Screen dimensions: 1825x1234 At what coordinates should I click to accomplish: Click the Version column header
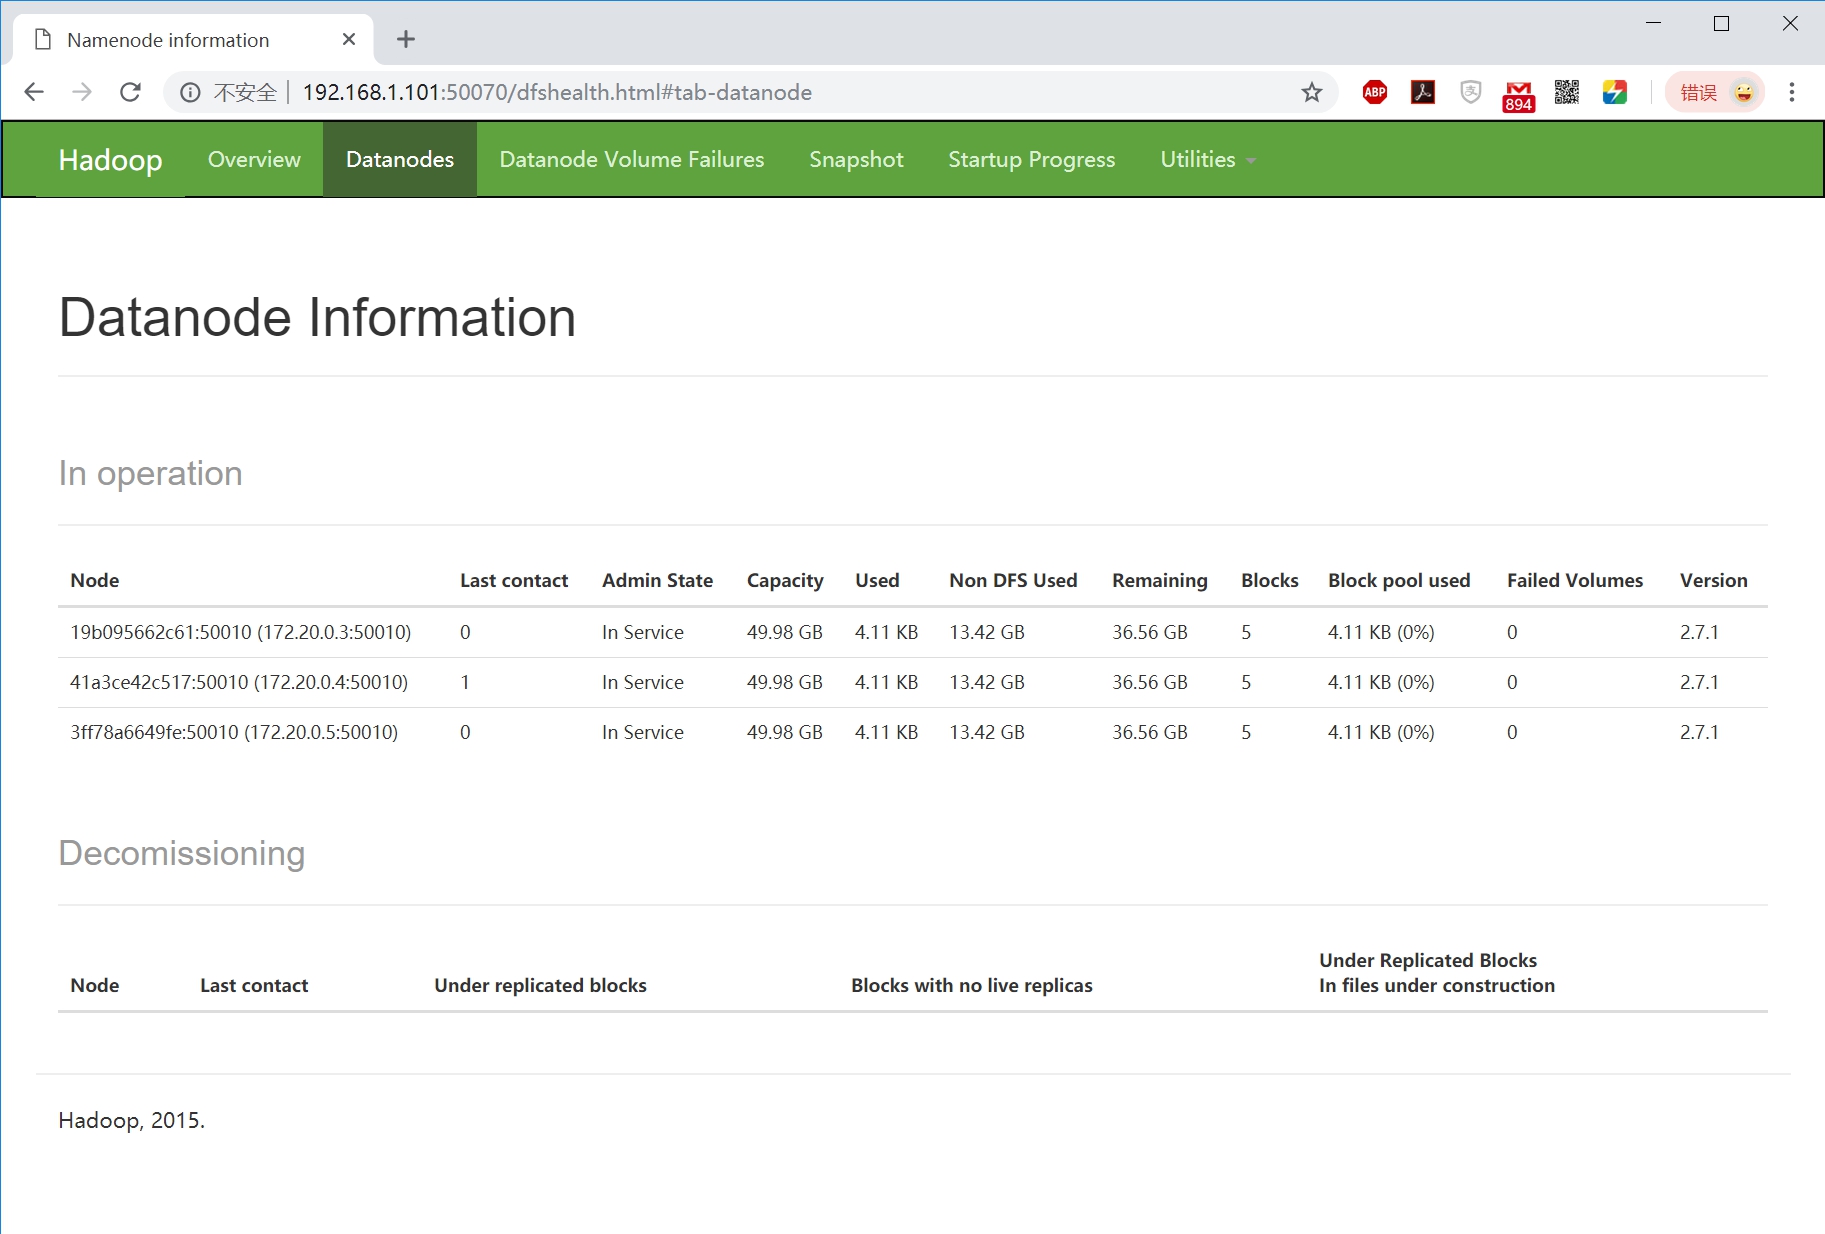pos(1714,580)
